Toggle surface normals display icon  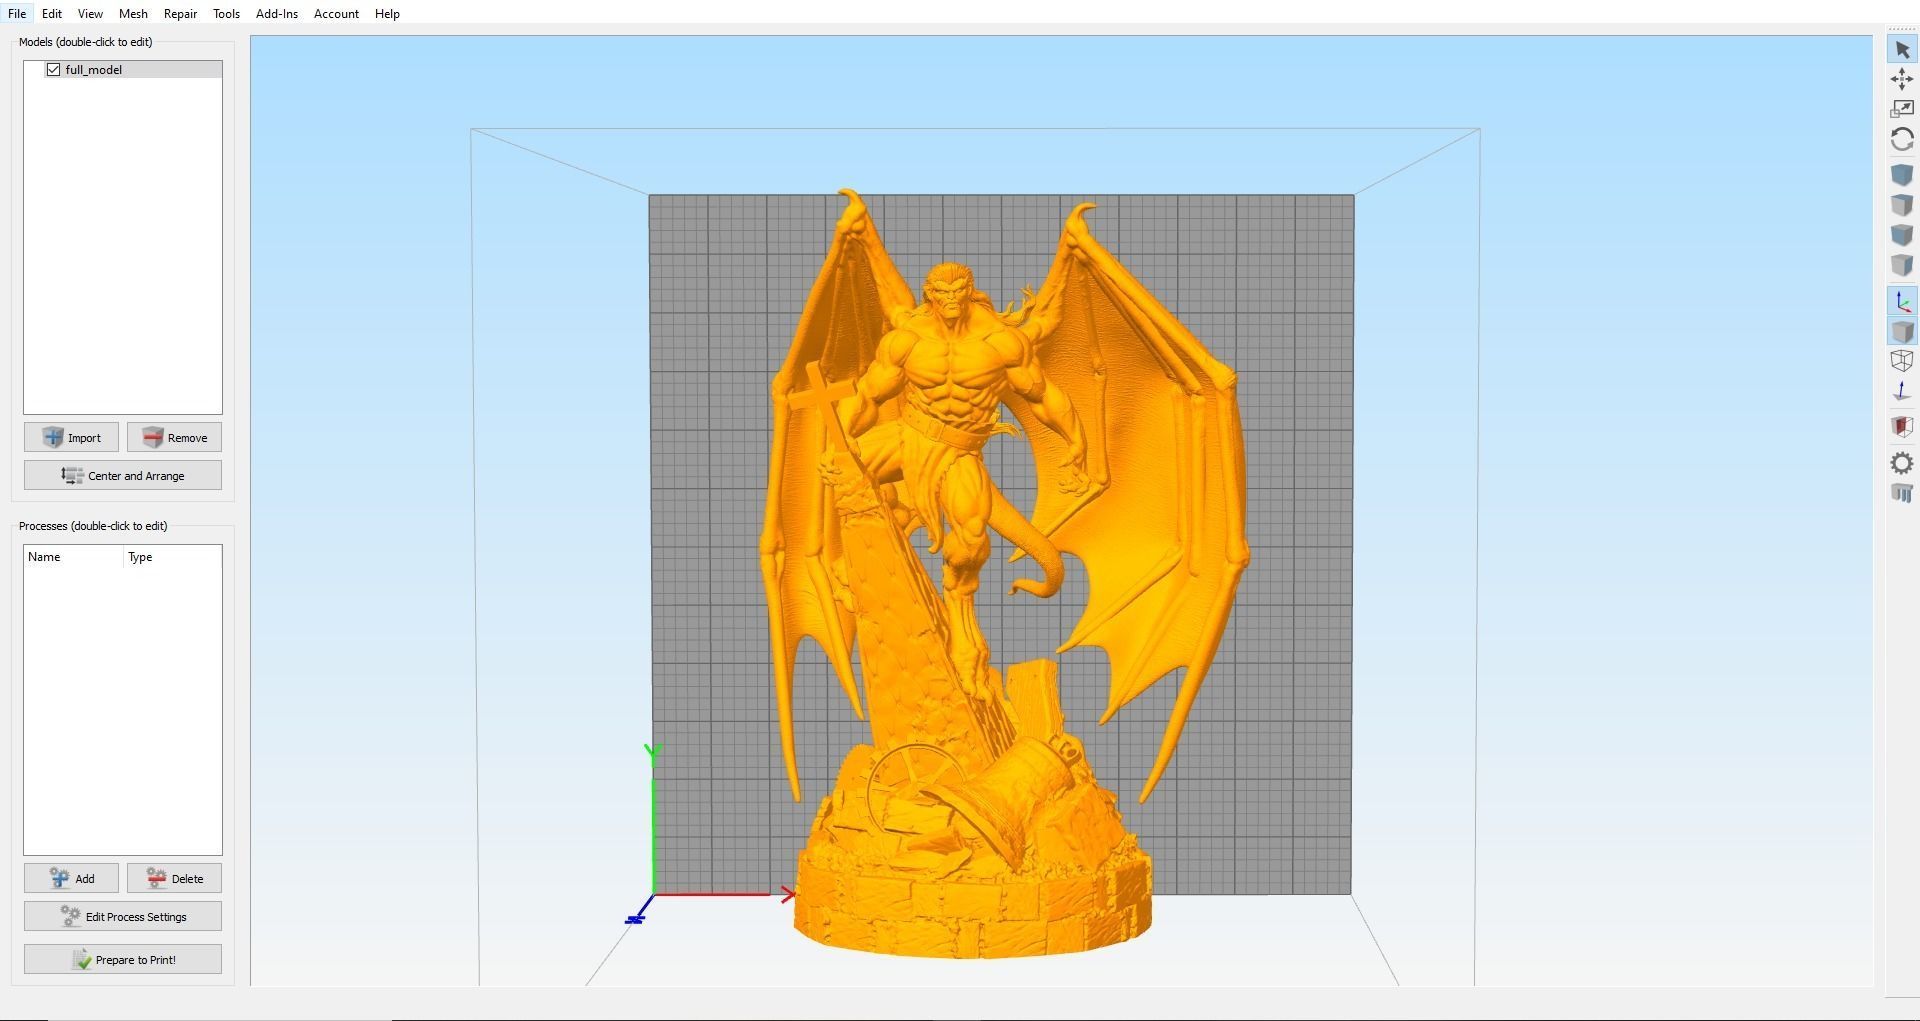pos(1902,391)
